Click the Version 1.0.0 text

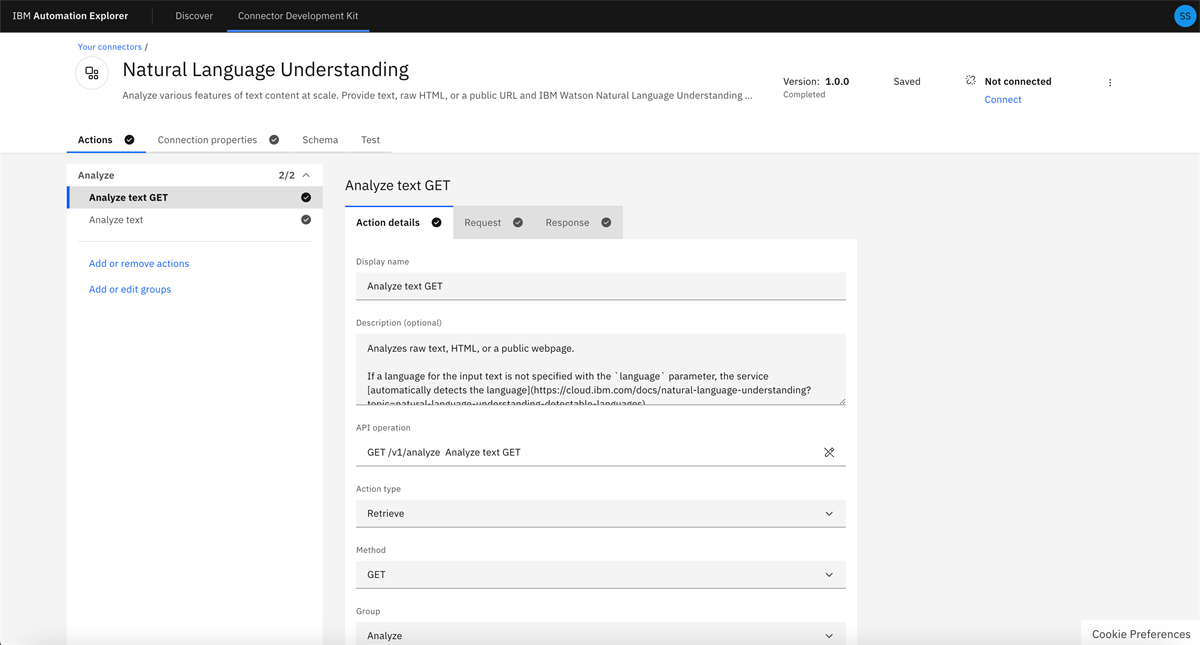pos(816,82)
